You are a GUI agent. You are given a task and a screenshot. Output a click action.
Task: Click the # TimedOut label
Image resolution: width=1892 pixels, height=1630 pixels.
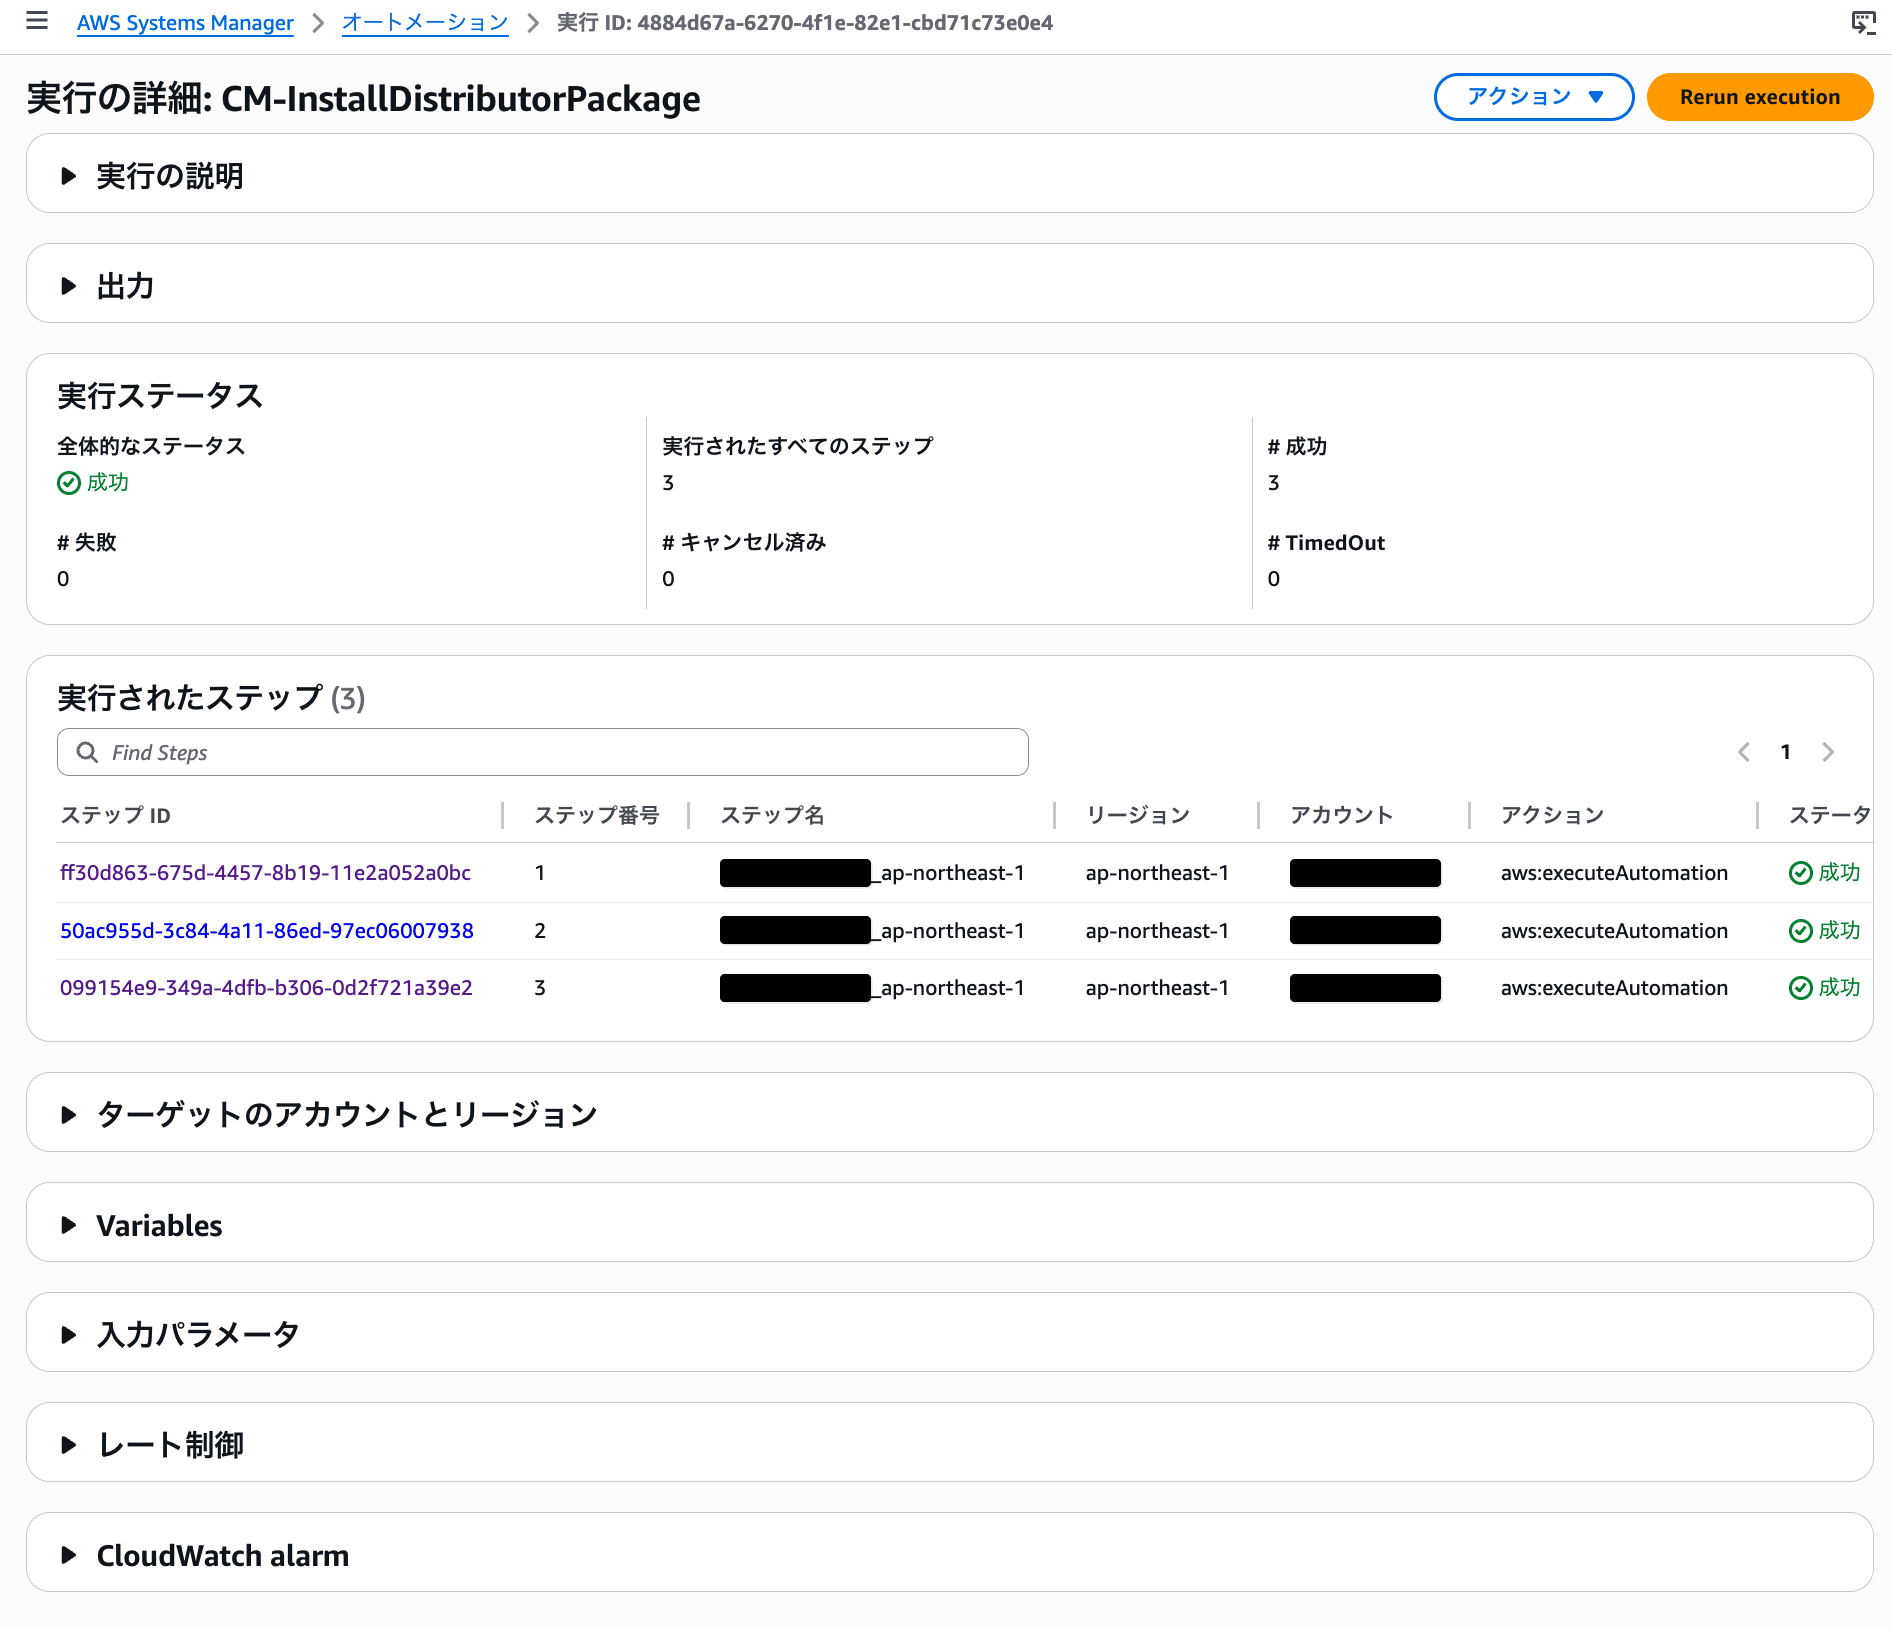[x=1326, y=543]
